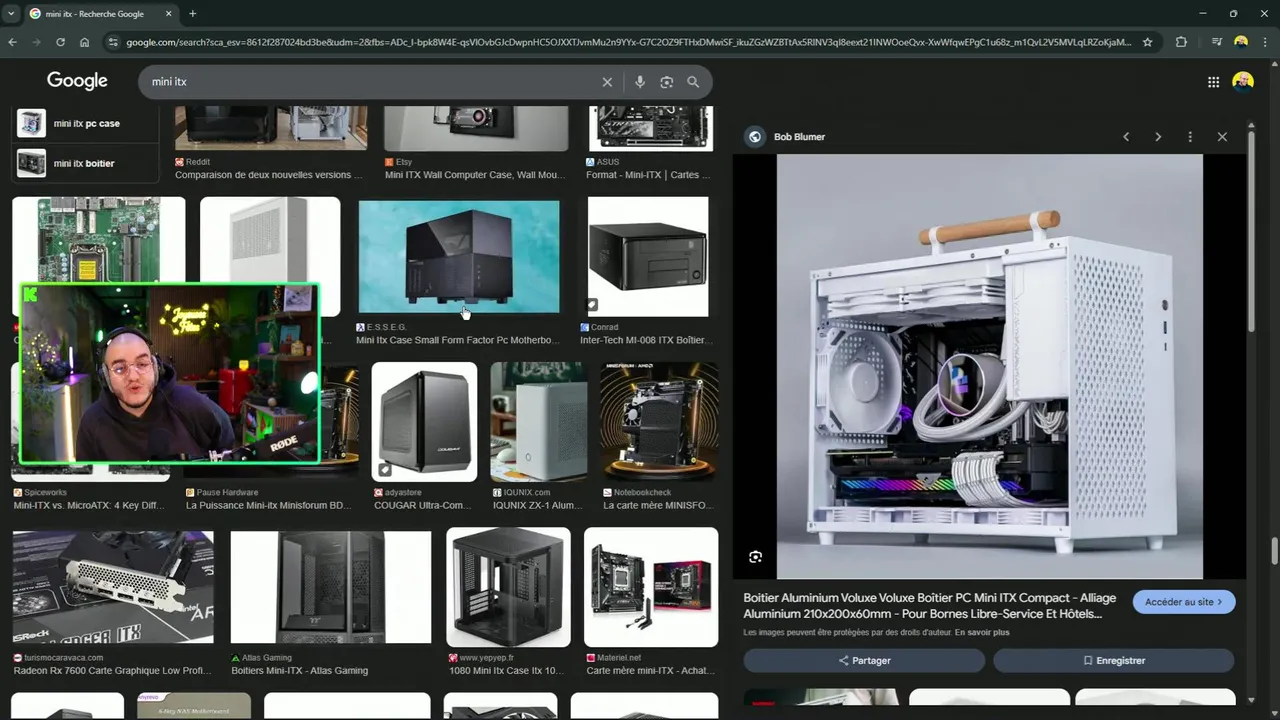
Task: Choose the mini itx boitier suggestion
Action: (86, 163)
